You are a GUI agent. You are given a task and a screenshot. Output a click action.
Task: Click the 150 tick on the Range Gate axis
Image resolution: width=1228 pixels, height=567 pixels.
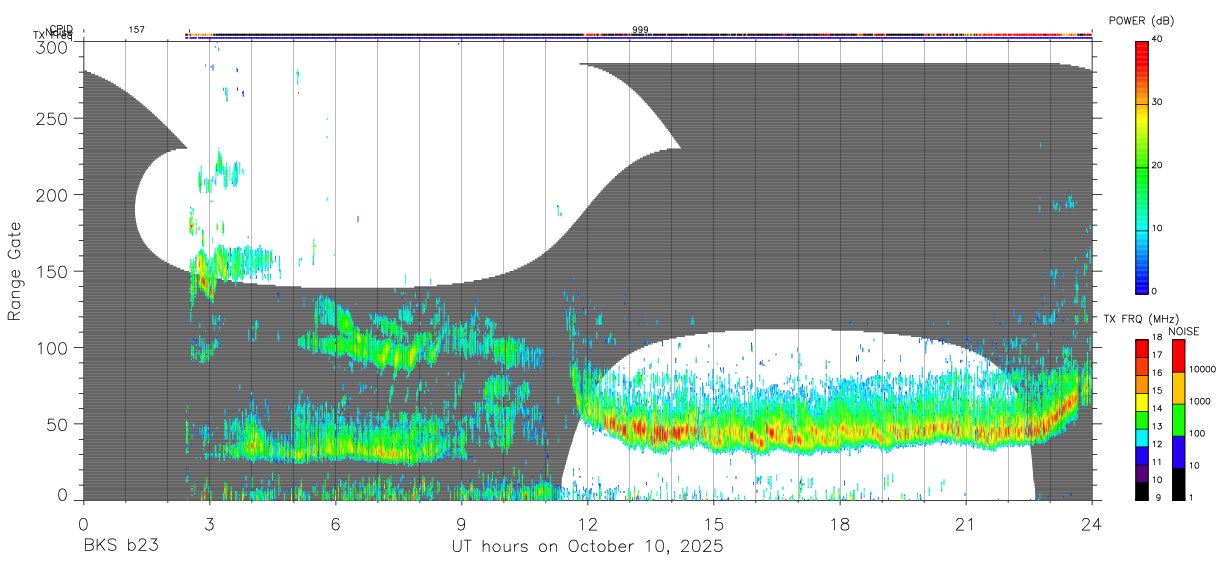pyautogui.click(x=53, y=271)
